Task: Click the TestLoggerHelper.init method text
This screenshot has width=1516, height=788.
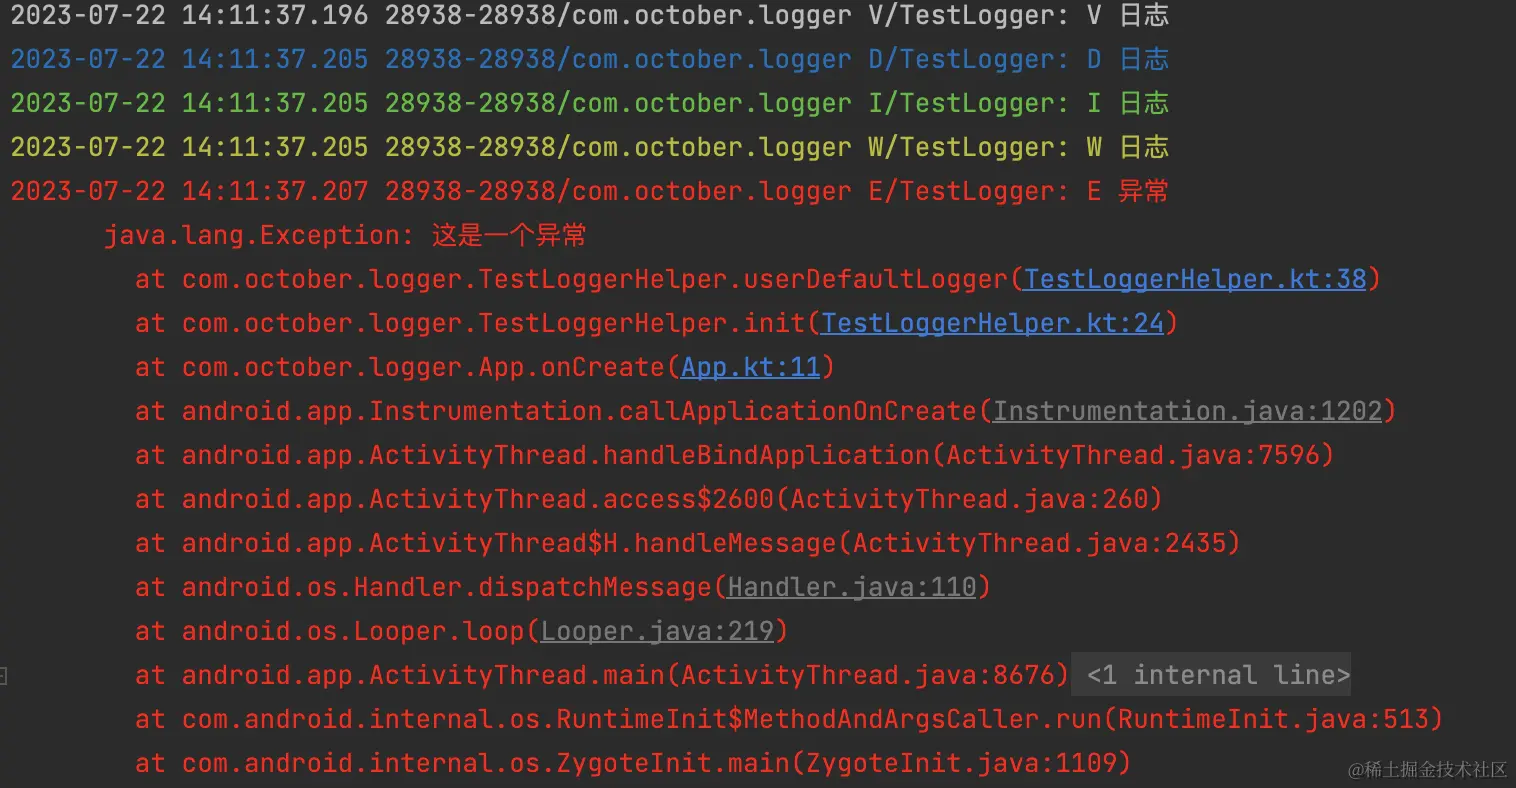Action: click(x=641, y=323)
